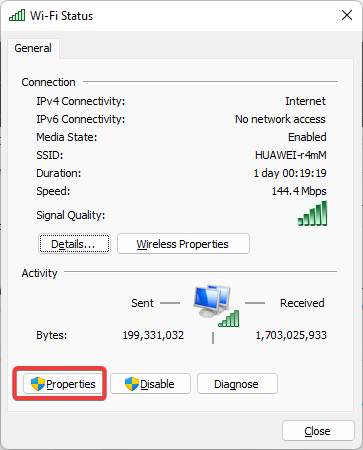Open the Wi-Fi adapter Properties
The height and width of the screenshot is (450, 363).
click(x=63, y=384)
